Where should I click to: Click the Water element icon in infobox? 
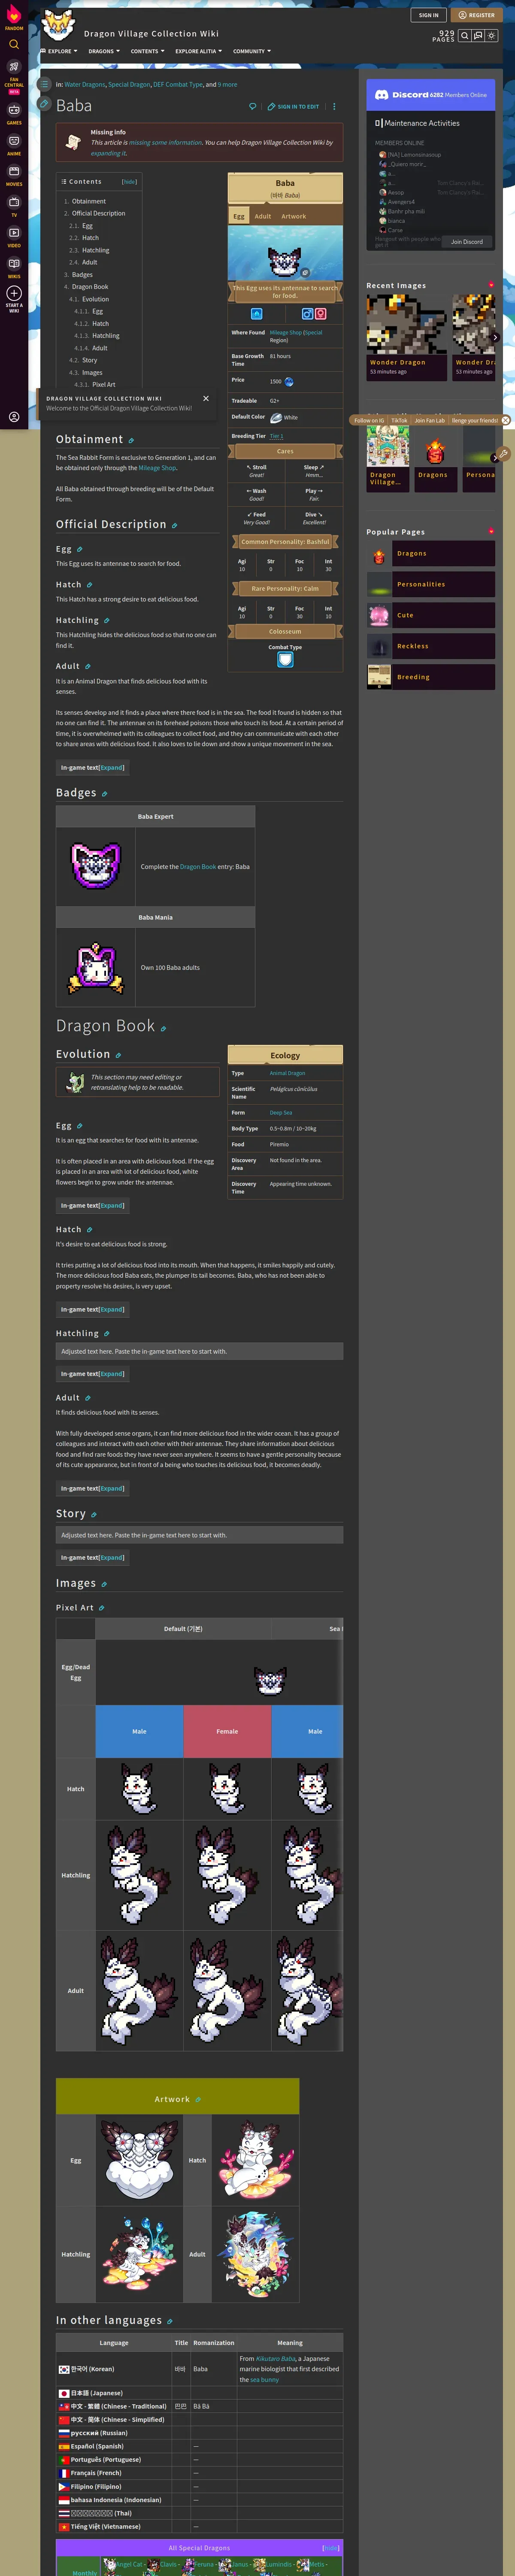[256, 313]
